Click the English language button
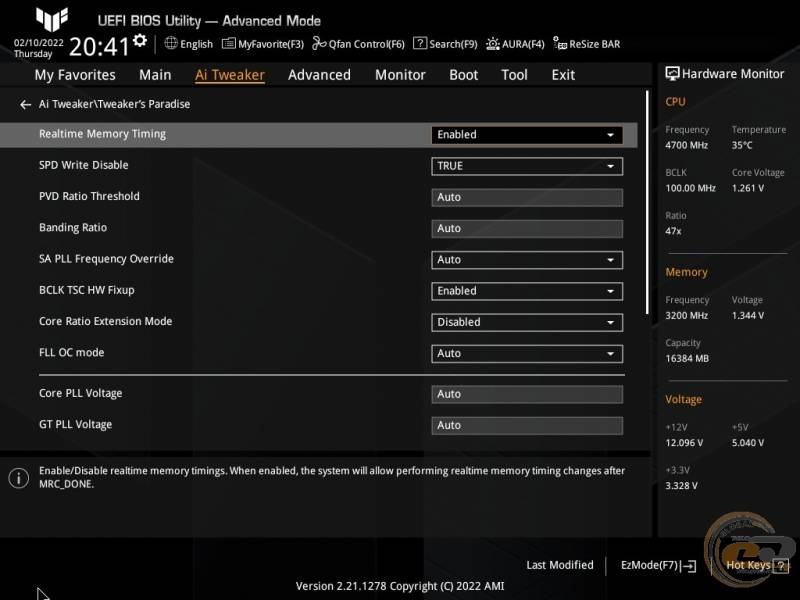Screen dimensions: 800x600 [189, 44]
